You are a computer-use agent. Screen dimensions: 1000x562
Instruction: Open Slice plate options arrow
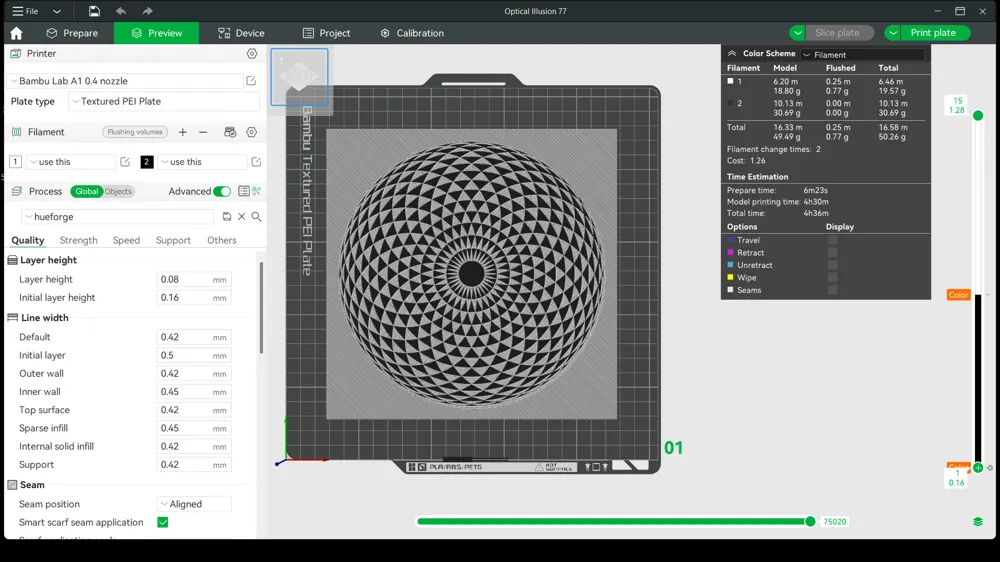point(797,33)
